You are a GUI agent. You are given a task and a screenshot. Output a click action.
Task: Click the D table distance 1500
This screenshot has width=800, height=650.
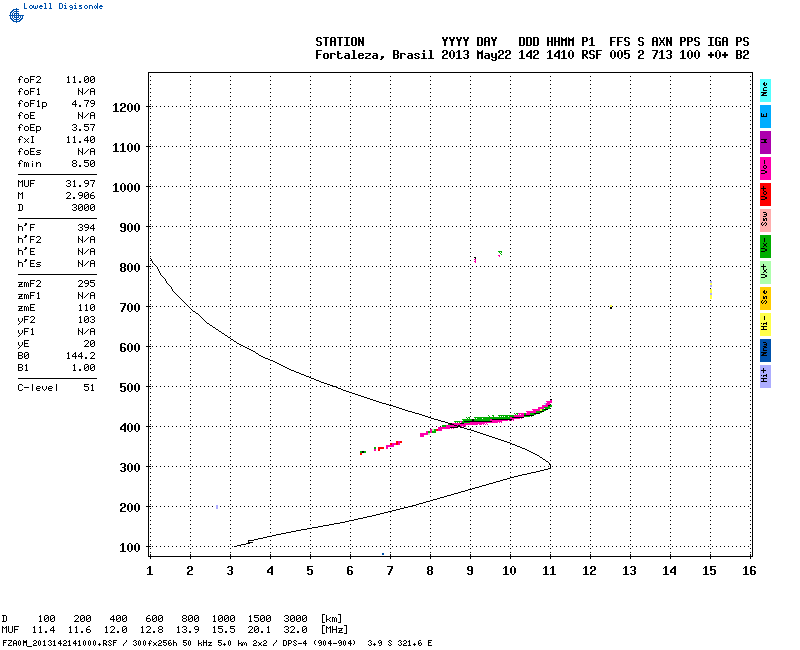click(259, 619)
